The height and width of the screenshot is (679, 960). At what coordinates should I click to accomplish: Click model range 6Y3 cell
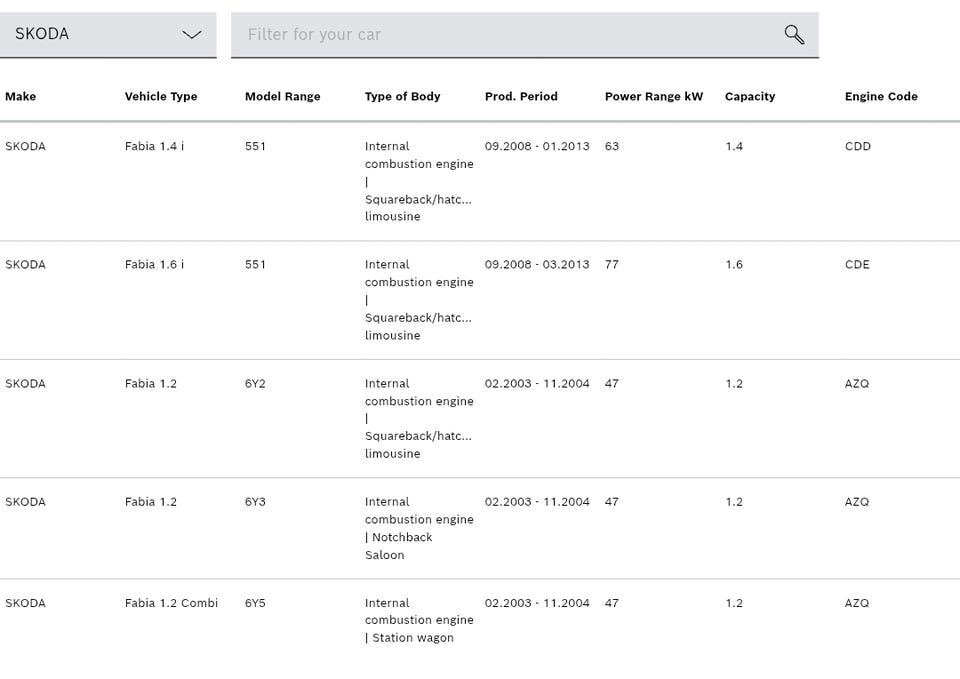pos(255,502)
